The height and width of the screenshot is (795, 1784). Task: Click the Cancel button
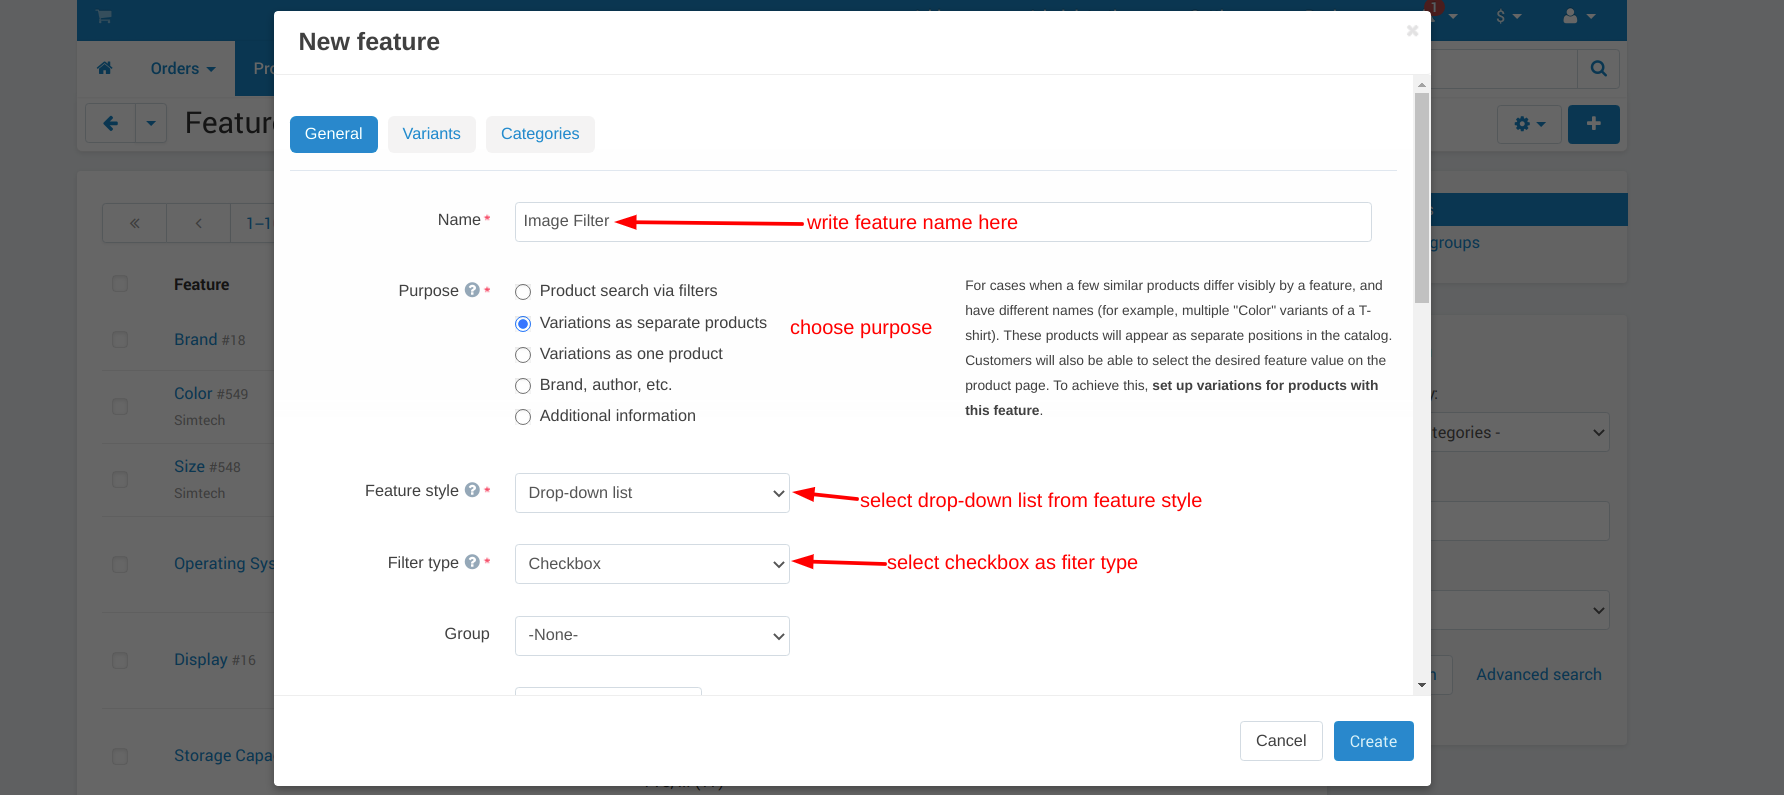[1280, 741]
